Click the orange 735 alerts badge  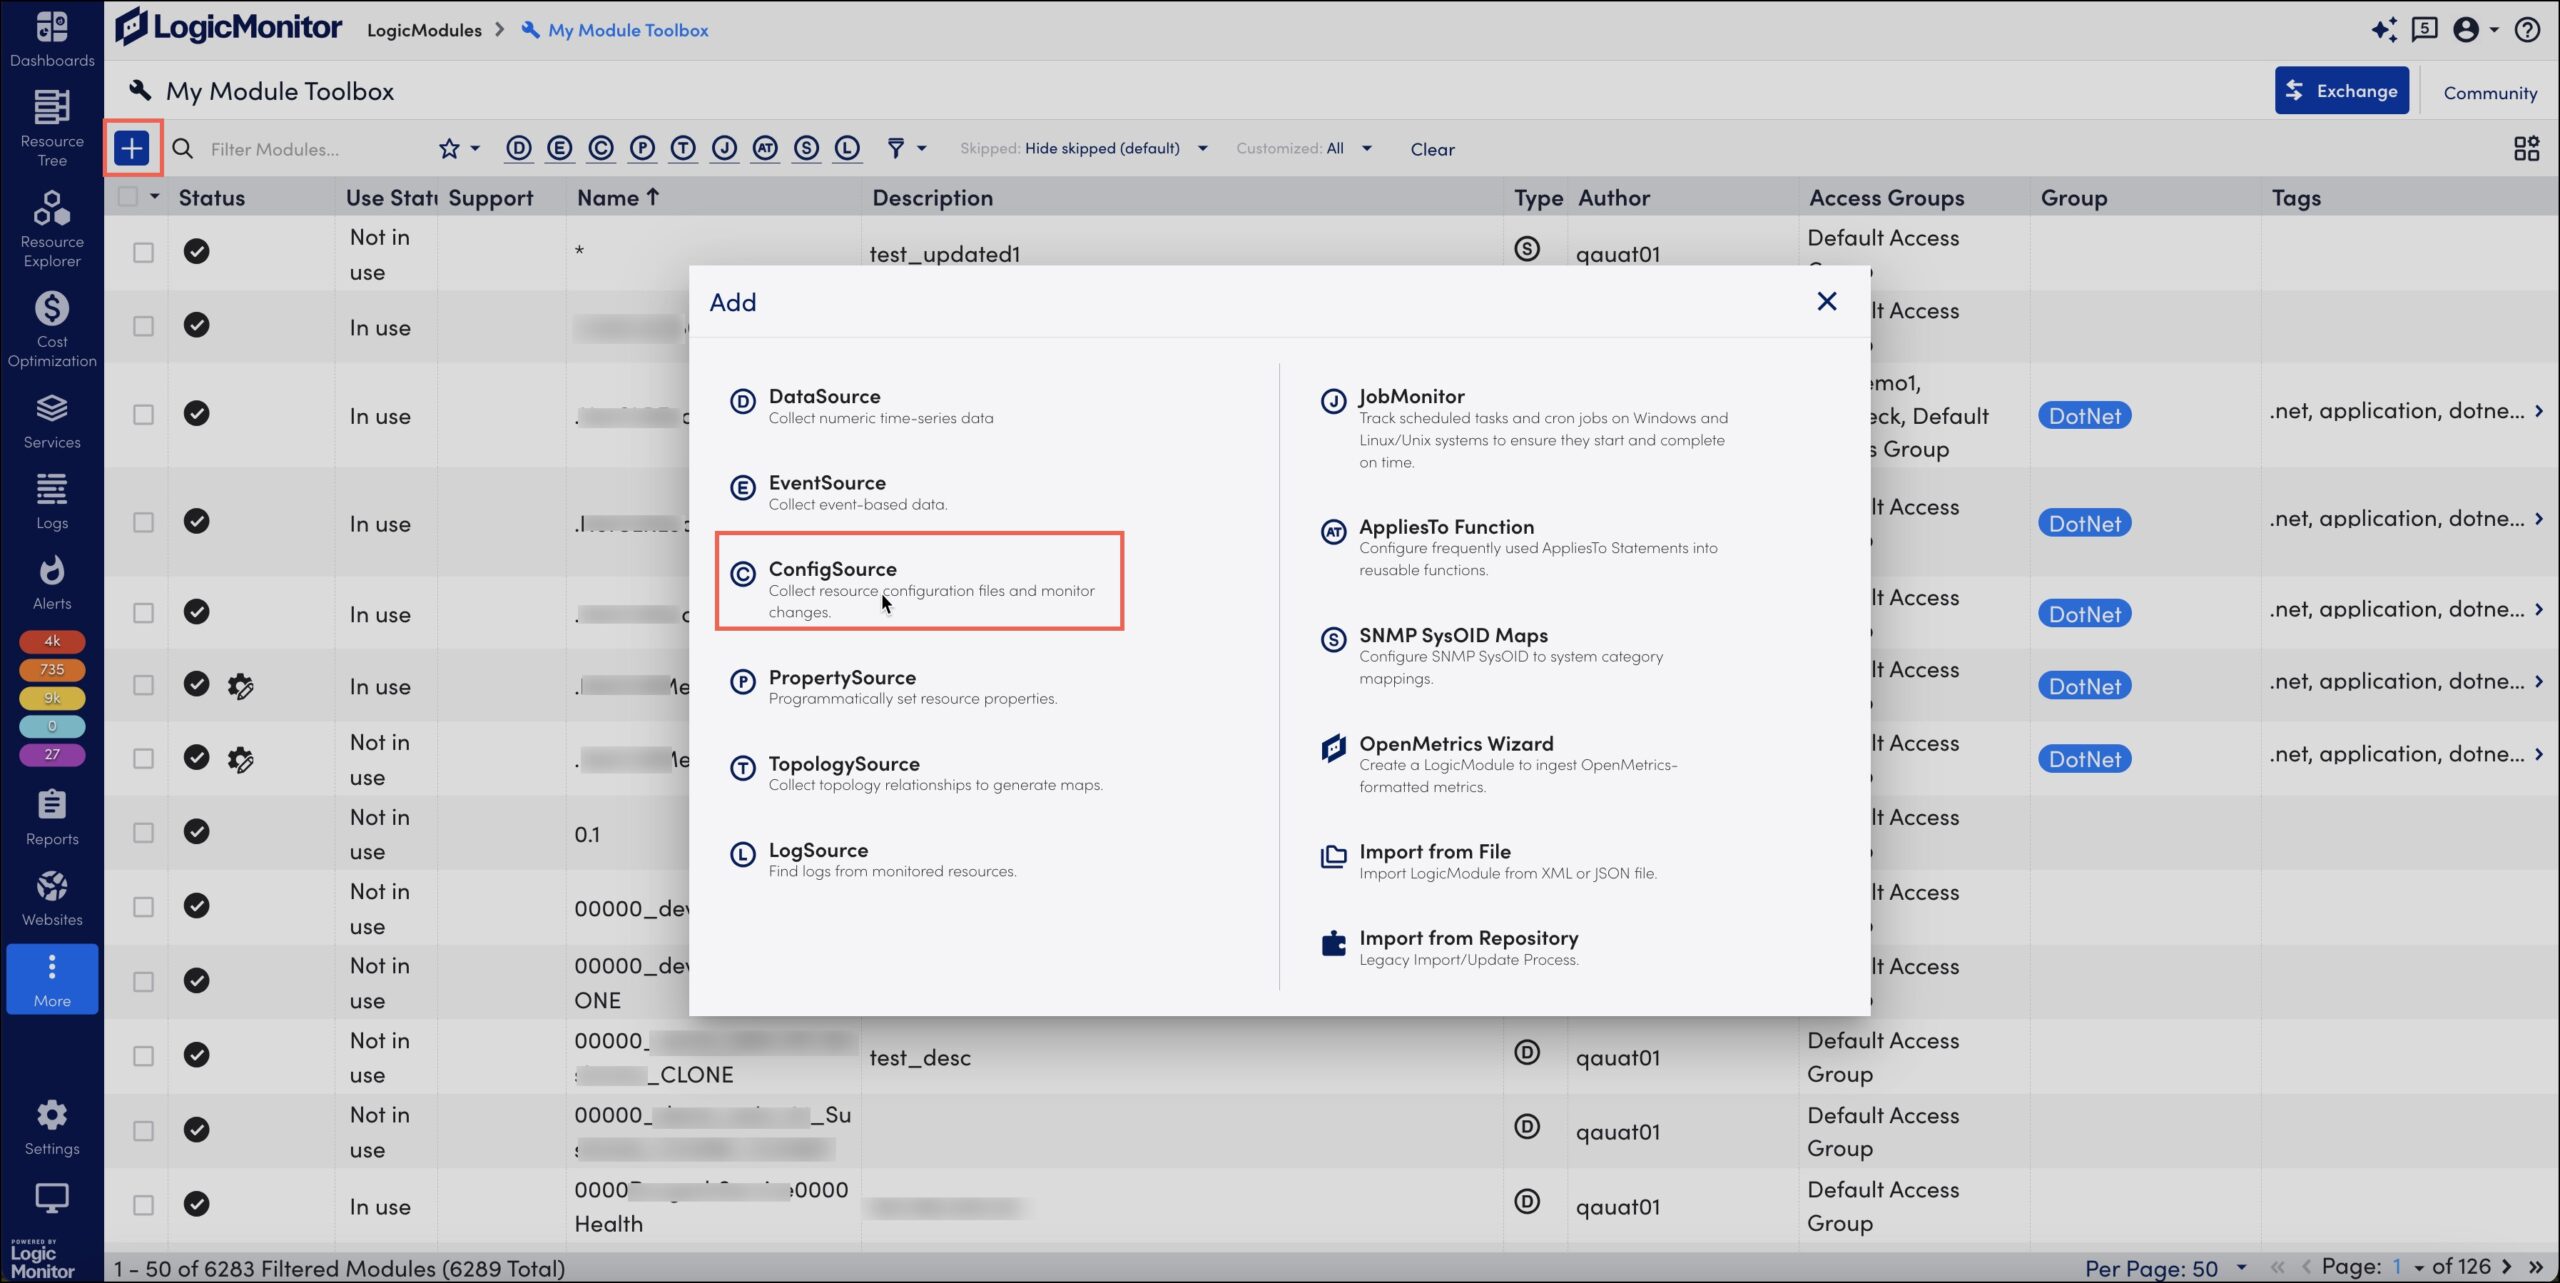[52, 669]
